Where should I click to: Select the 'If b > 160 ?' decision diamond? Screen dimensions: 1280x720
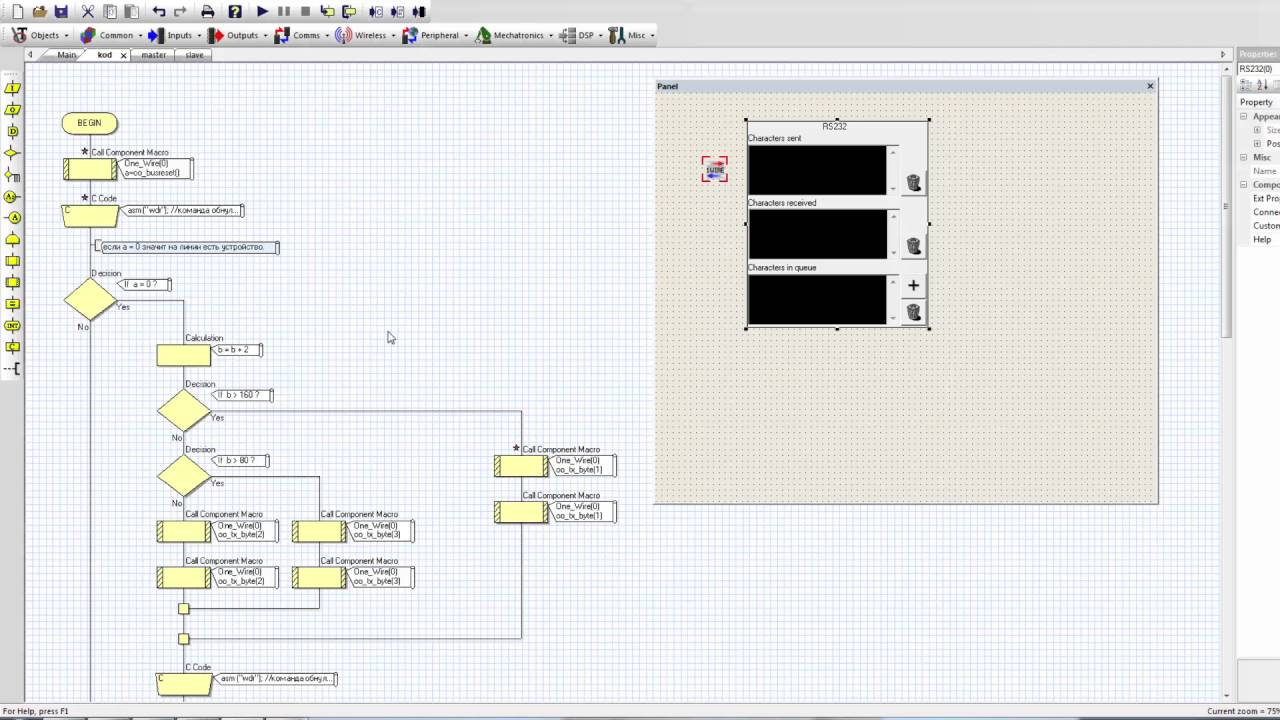(184, 410)
